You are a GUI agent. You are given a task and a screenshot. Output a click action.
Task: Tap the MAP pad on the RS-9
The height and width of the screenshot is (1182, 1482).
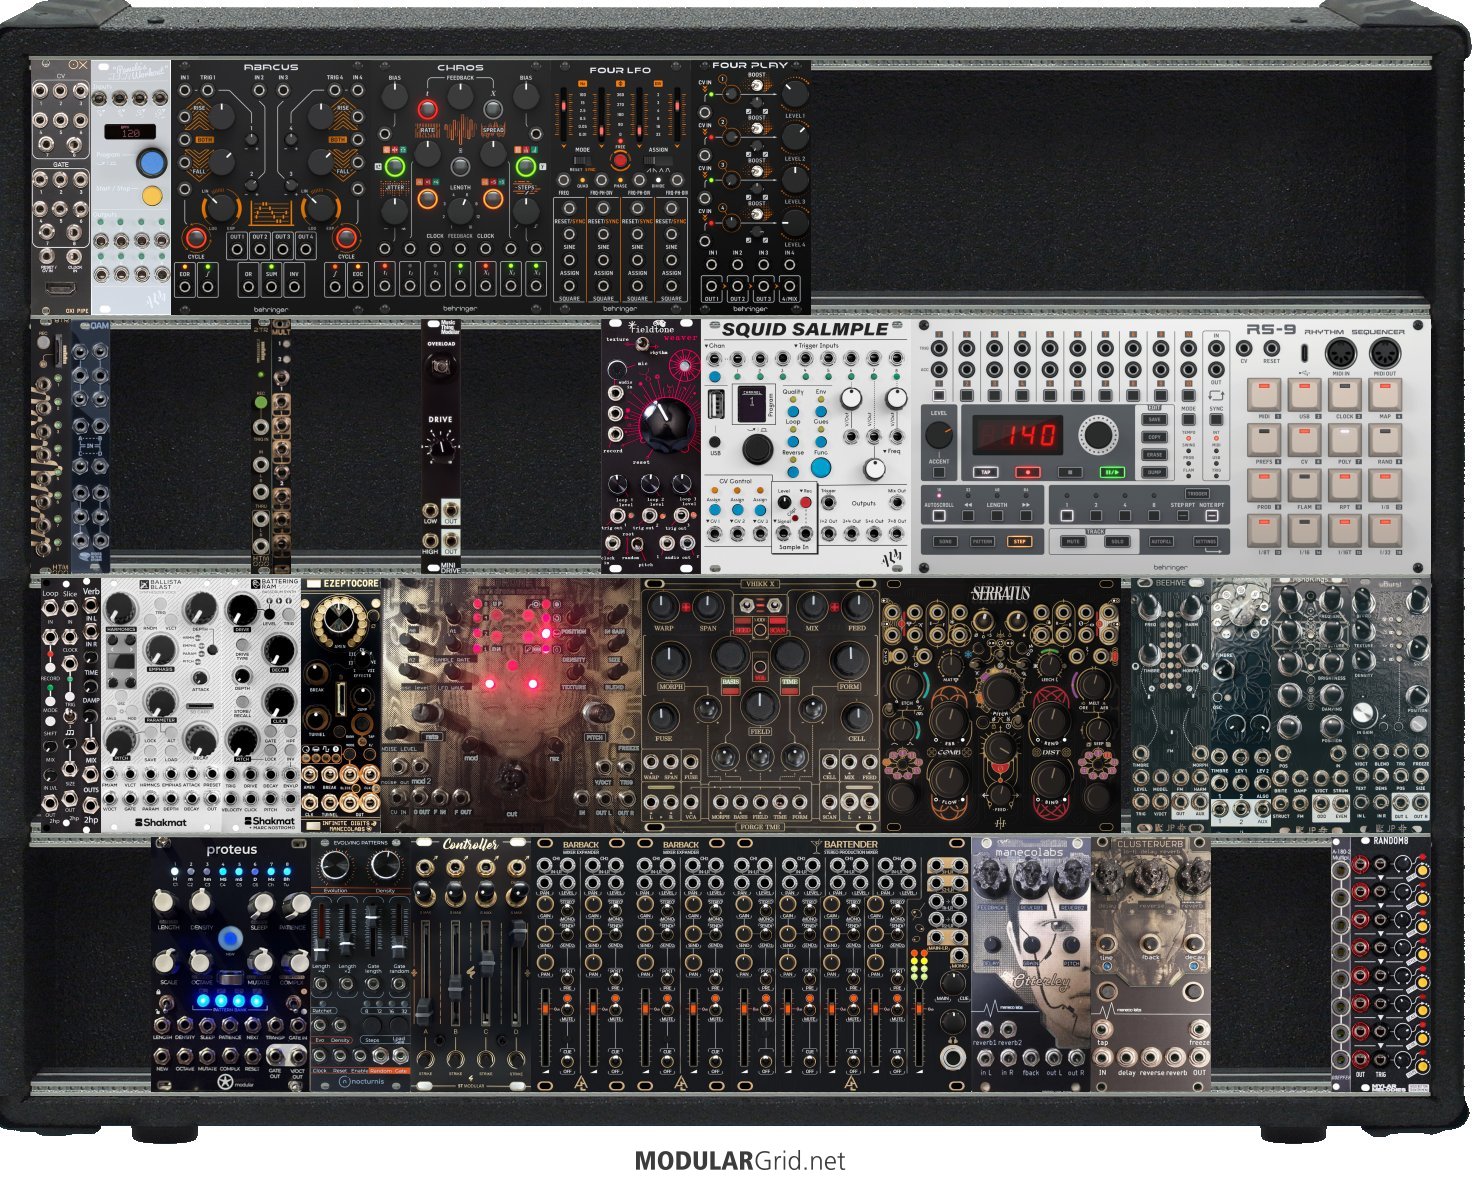pyautogui.click(x=1385, y=396)
